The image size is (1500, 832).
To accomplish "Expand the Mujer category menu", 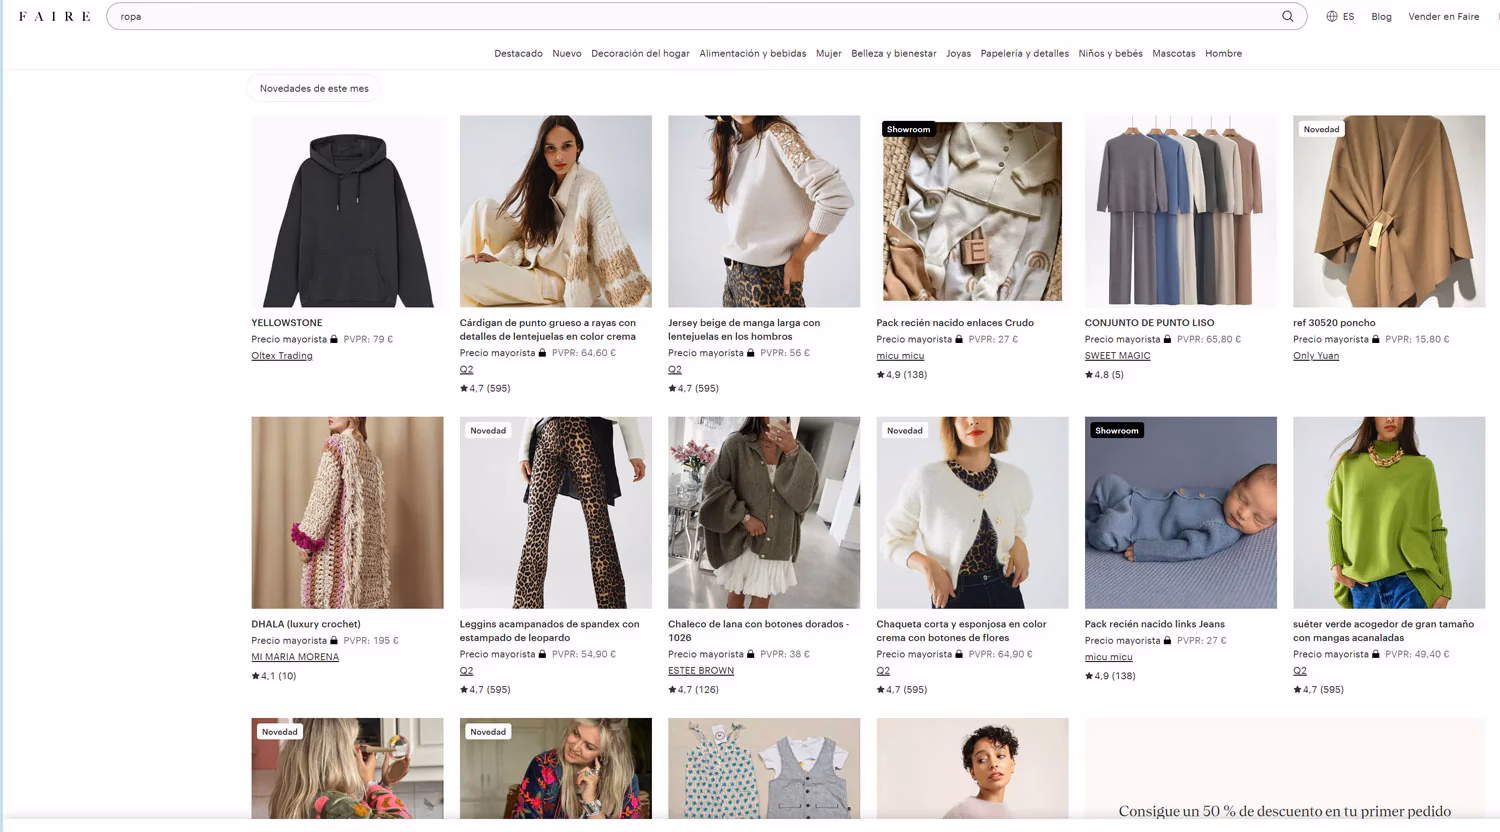I will [828, 53].
